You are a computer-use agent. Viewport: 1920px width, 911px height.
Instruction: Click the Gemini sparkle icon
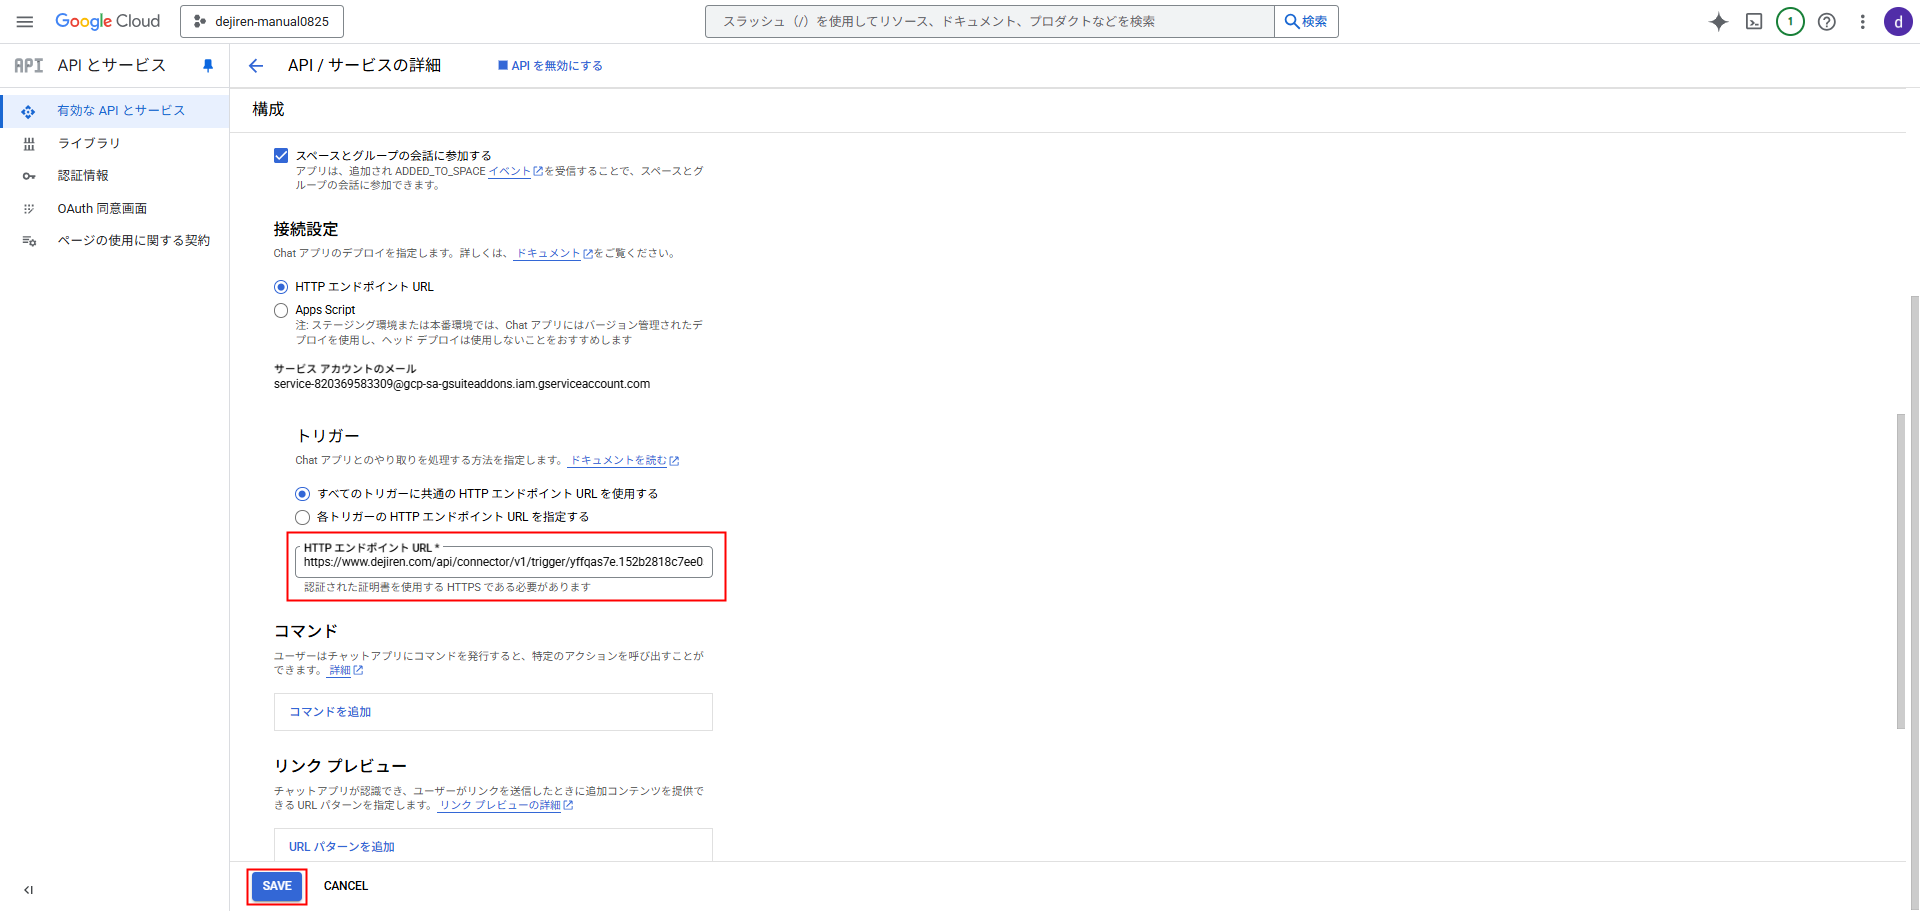tap(1718, 22)
